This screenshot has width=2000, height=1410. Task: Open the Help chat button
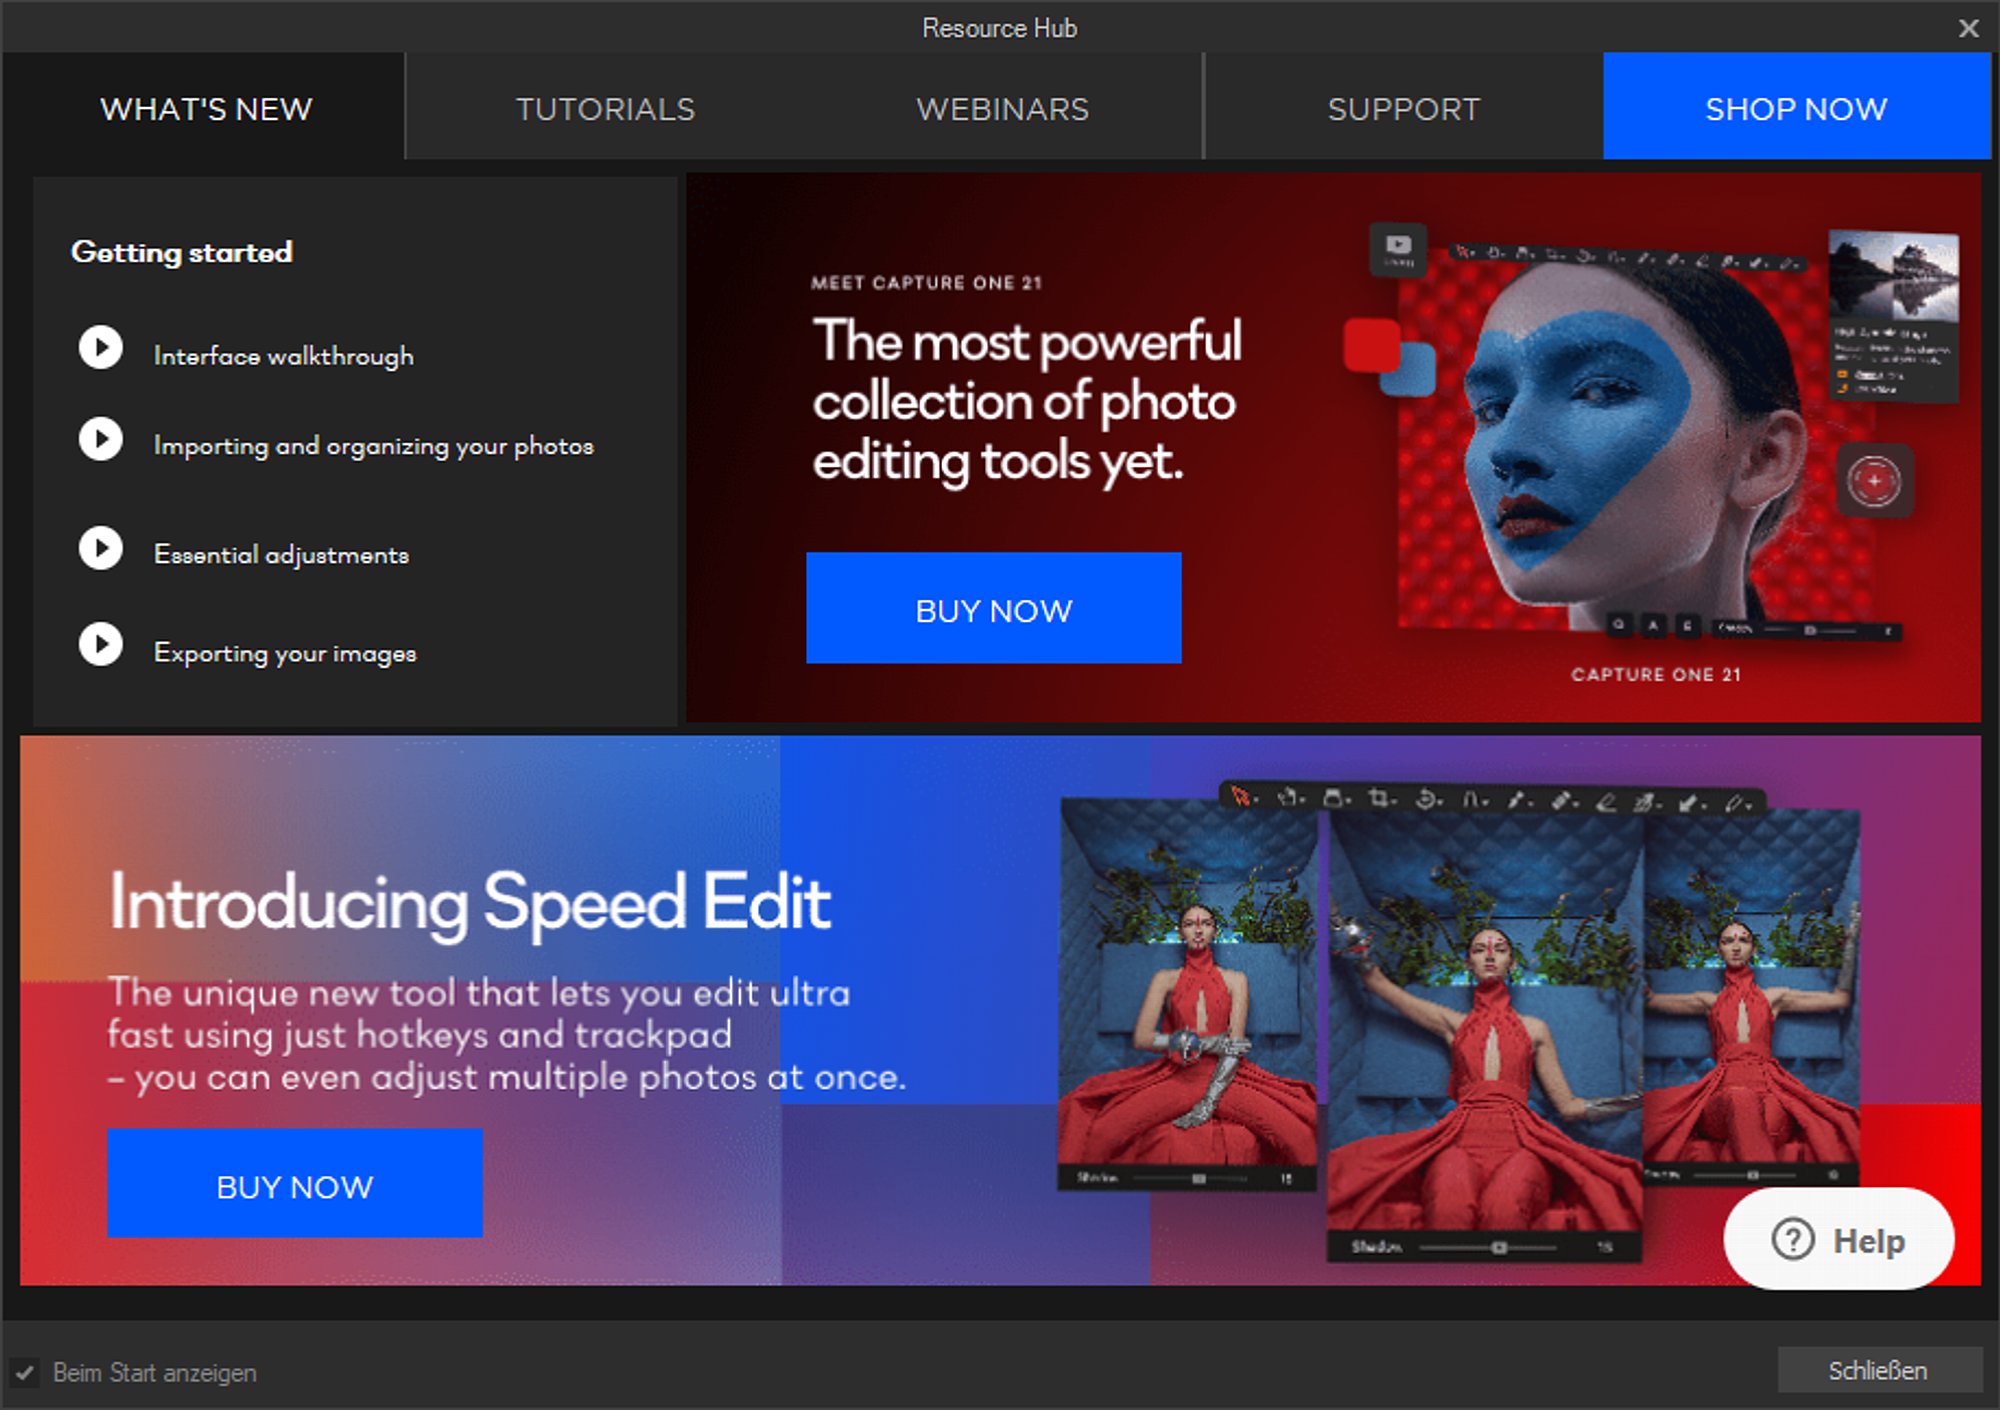coord(1839,1239)
